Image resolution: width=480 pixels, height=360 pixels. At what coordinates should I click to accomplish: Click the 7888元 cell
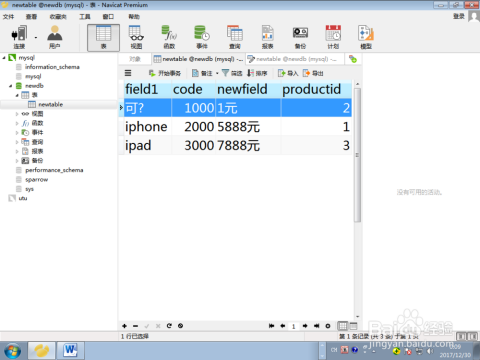(248, 145)
